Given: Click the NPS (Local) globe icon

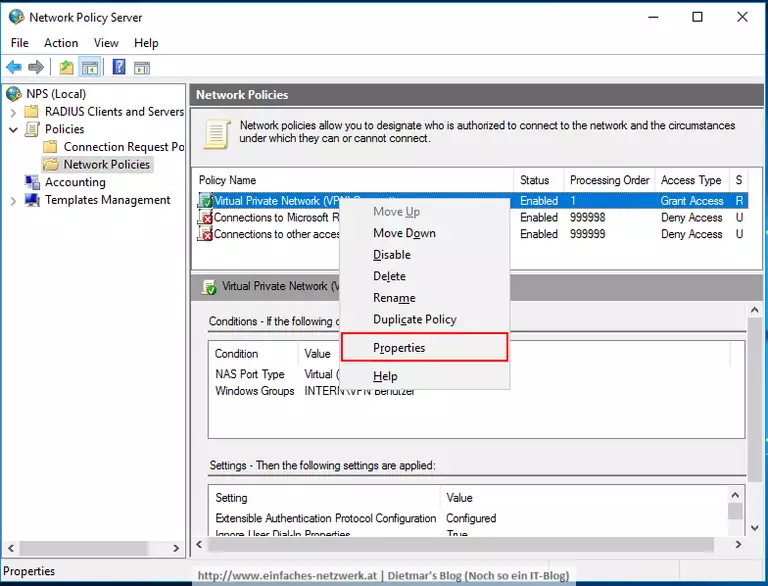Looking at the screenshot, I should [x=14, y=94].
